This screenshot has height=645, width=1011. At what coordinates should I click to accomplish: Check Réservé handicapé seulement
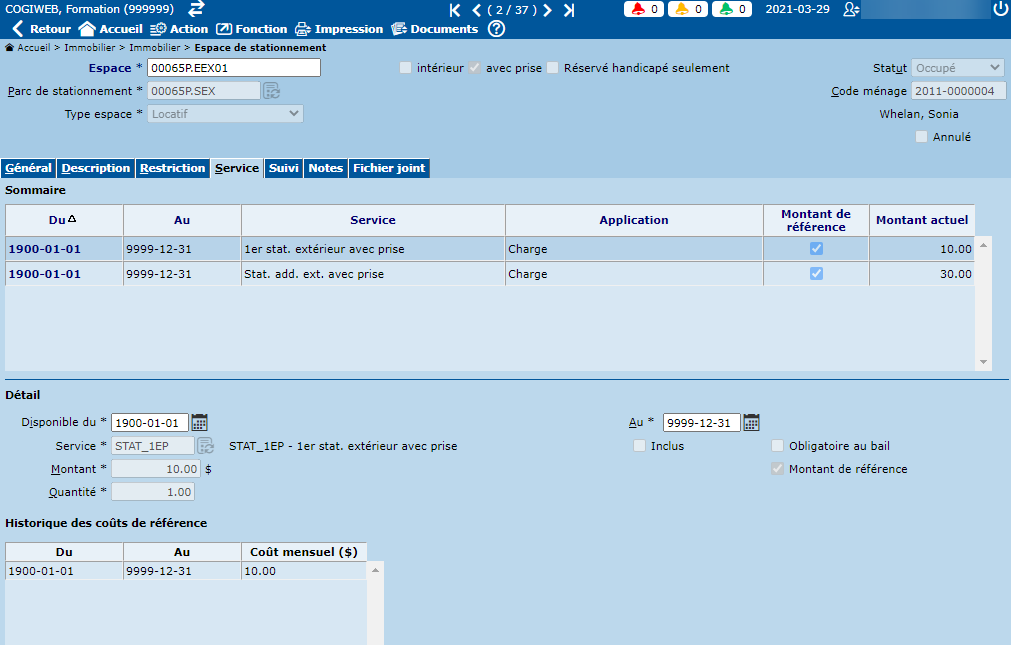(552, 68)
